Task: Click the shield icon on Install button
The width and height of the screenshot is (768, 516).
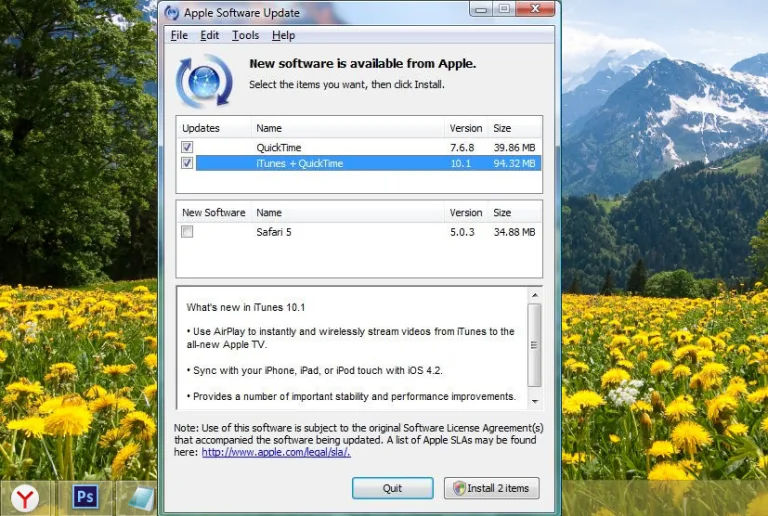Action: (x=459, y=488)
